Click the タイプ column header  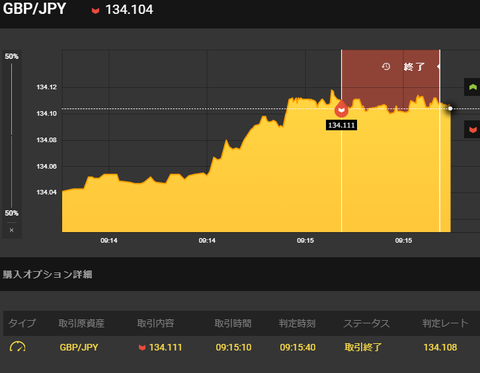coord(22,323)
